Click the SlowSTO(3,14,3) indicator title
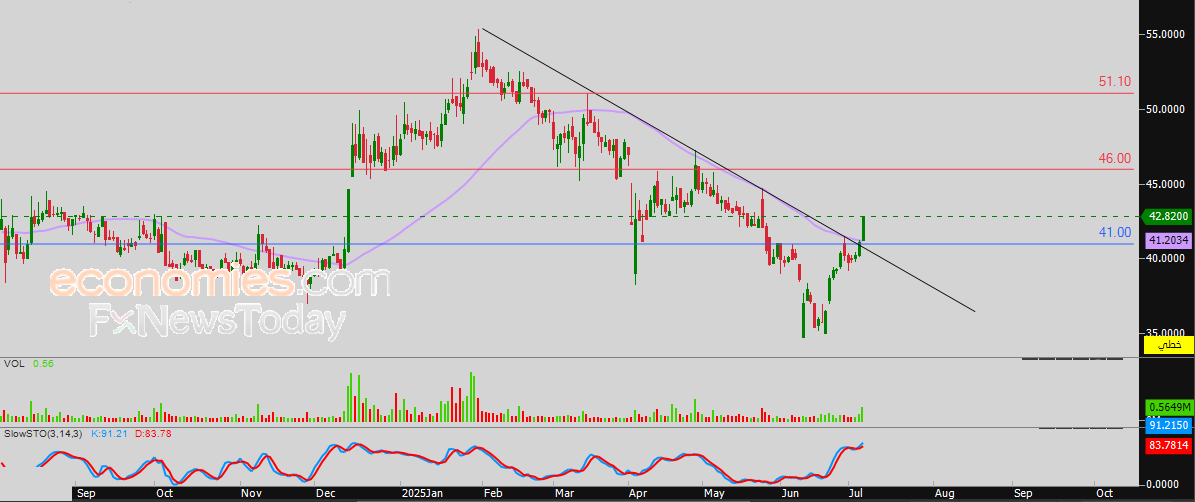Viewport: 1195px width, 502px height. click(43, 433)
